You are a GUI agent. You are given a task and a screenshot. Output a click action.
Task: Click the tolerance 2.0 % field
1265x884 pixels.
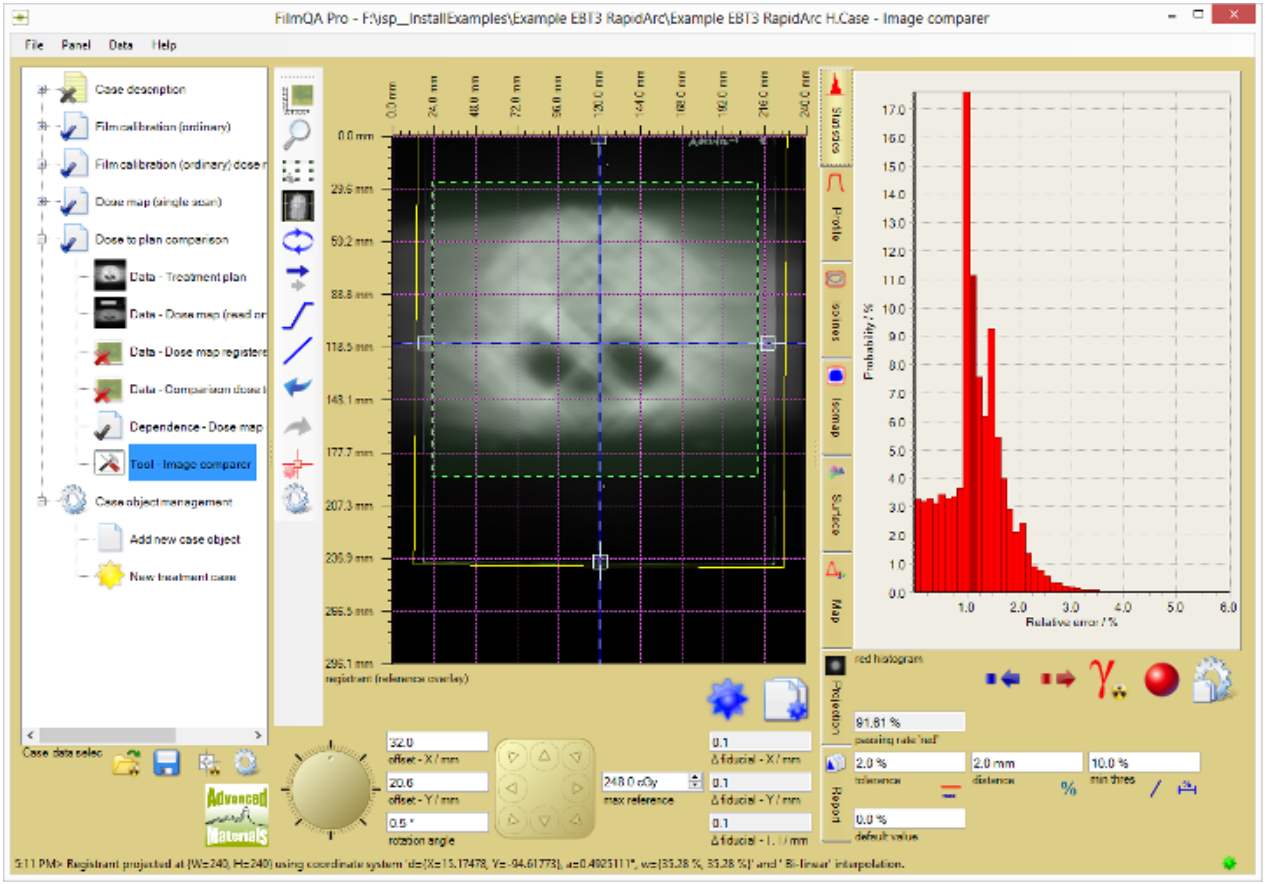pyautogui.click(x=909, y=762)
